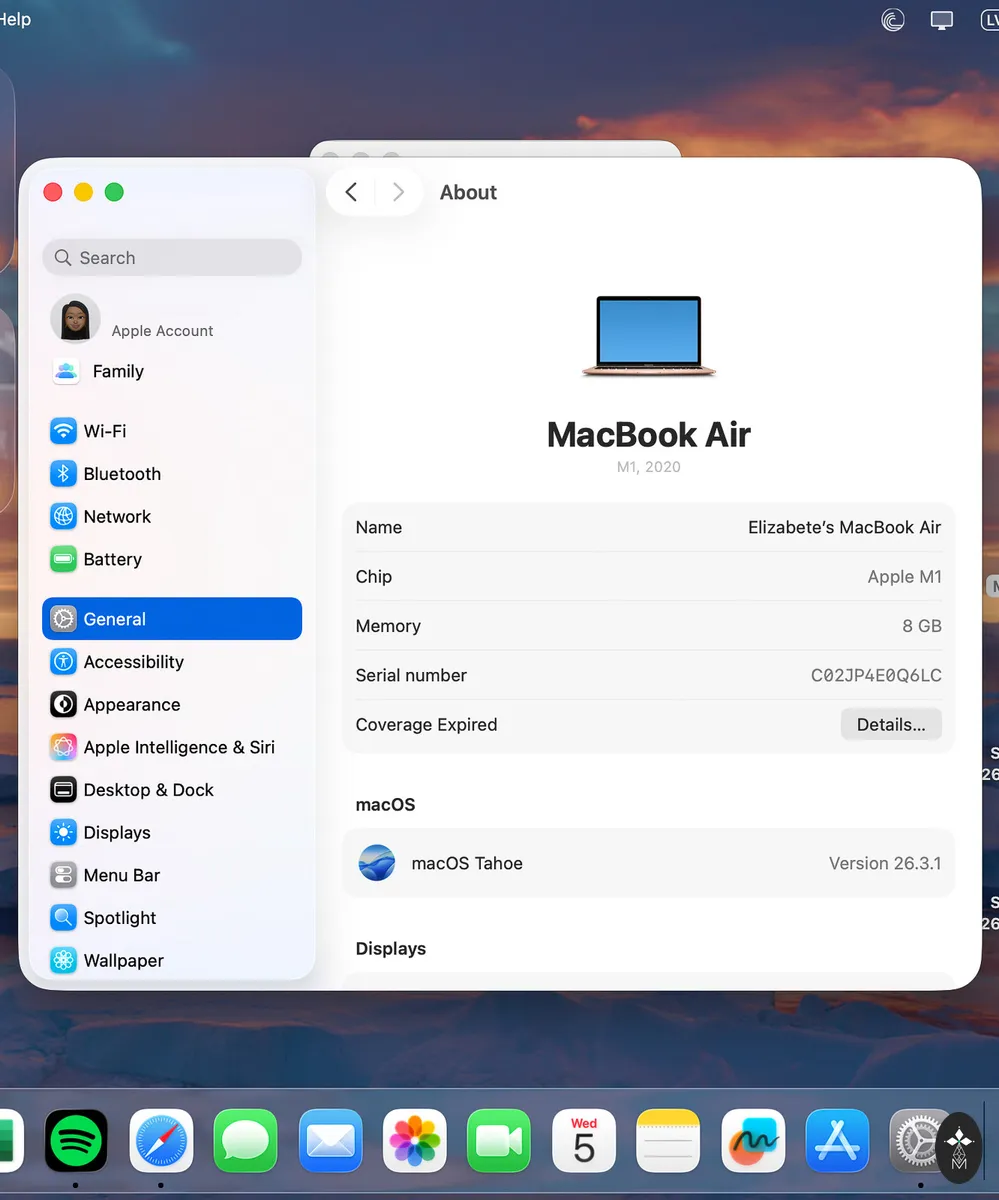Click the sidebar Search field

(x=172, y=258)
